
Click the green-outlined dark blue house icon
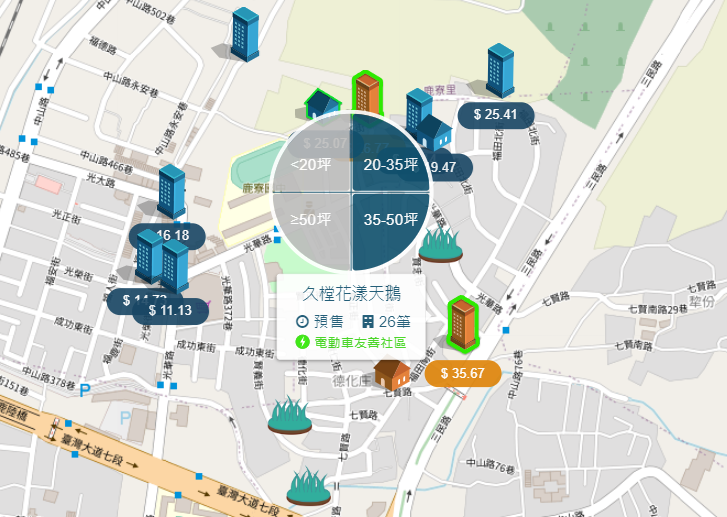click(x=322, y=102)
